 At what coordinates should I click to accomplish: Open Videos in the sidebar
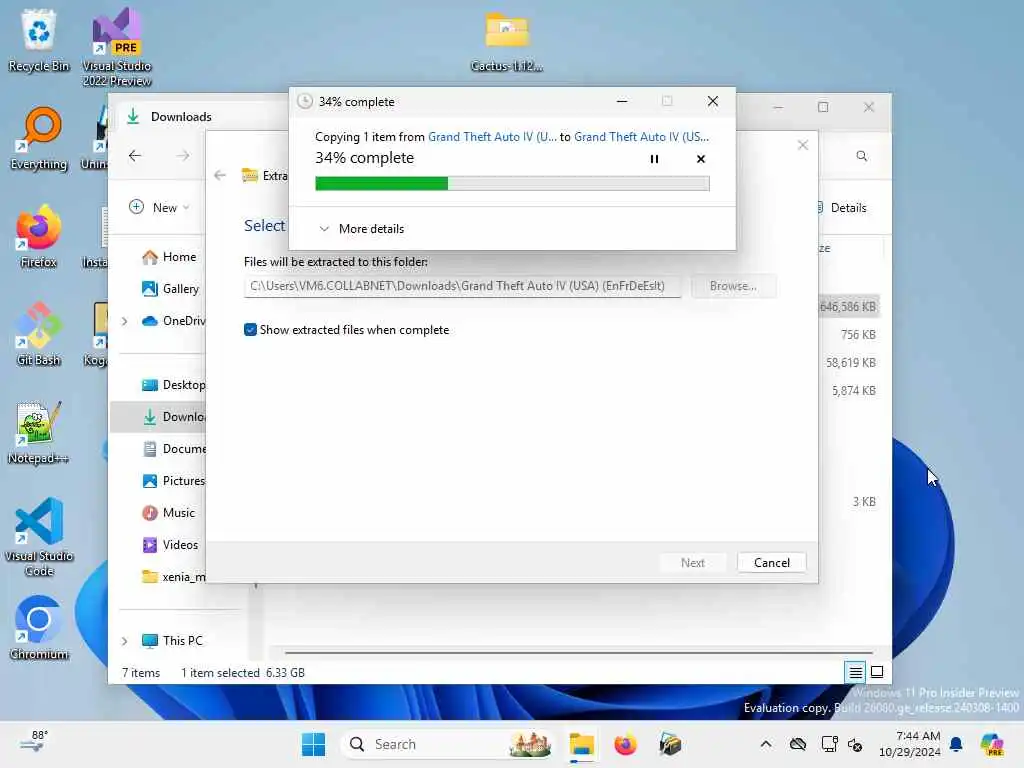tap(170, 545)
